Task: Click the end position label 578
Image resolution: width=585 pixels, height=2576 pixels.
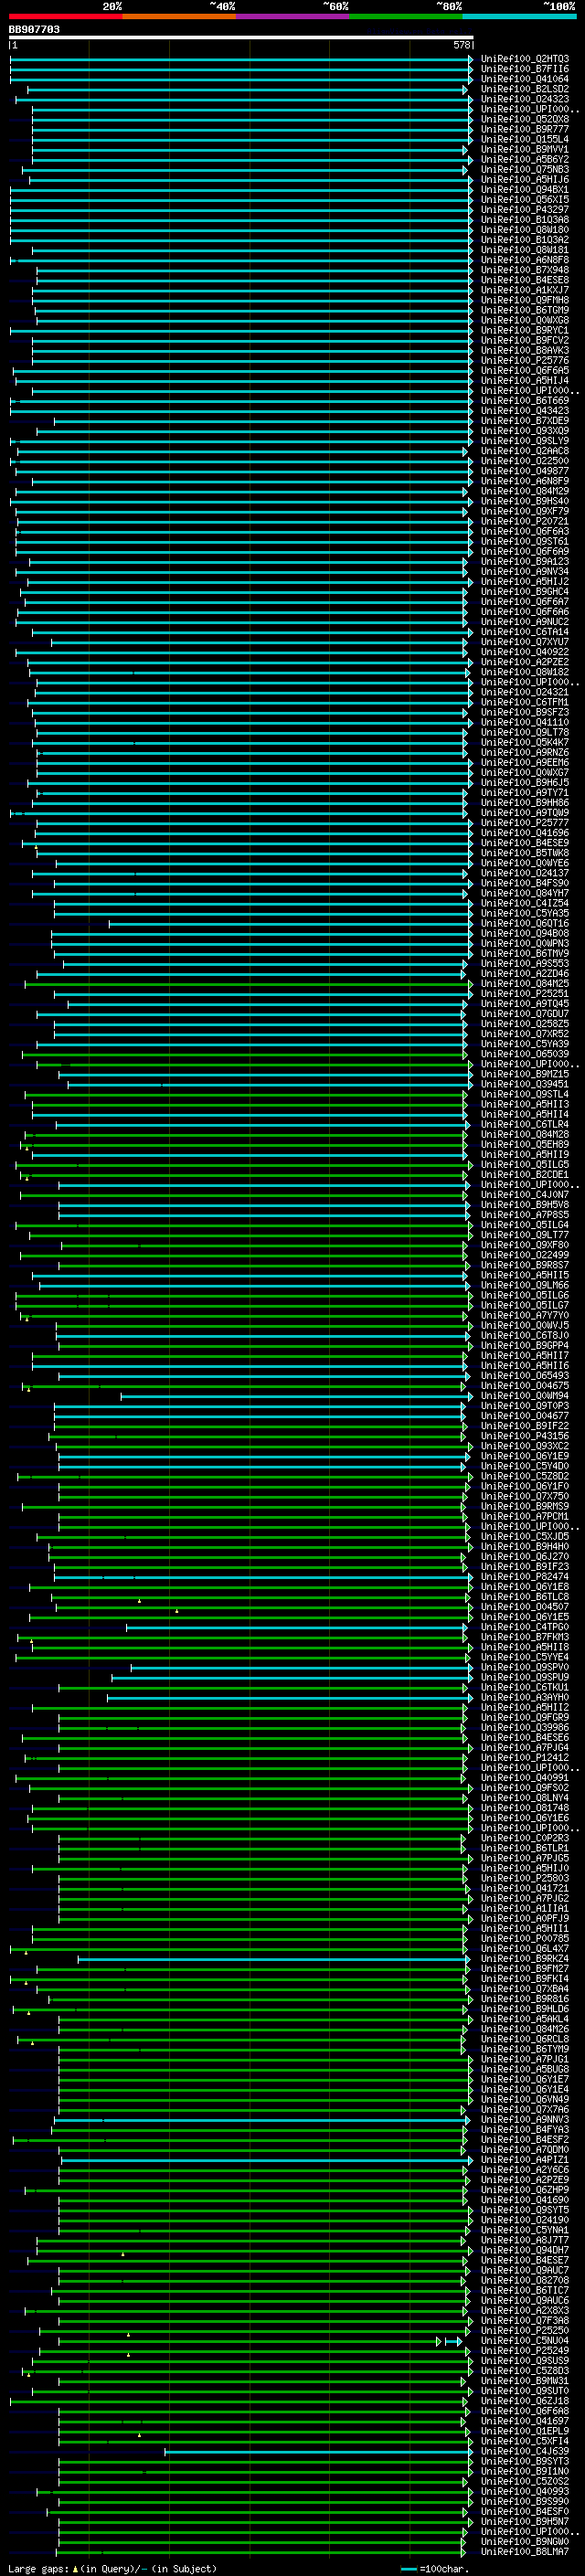Action: pyautogui.click(x=461, y=45)
